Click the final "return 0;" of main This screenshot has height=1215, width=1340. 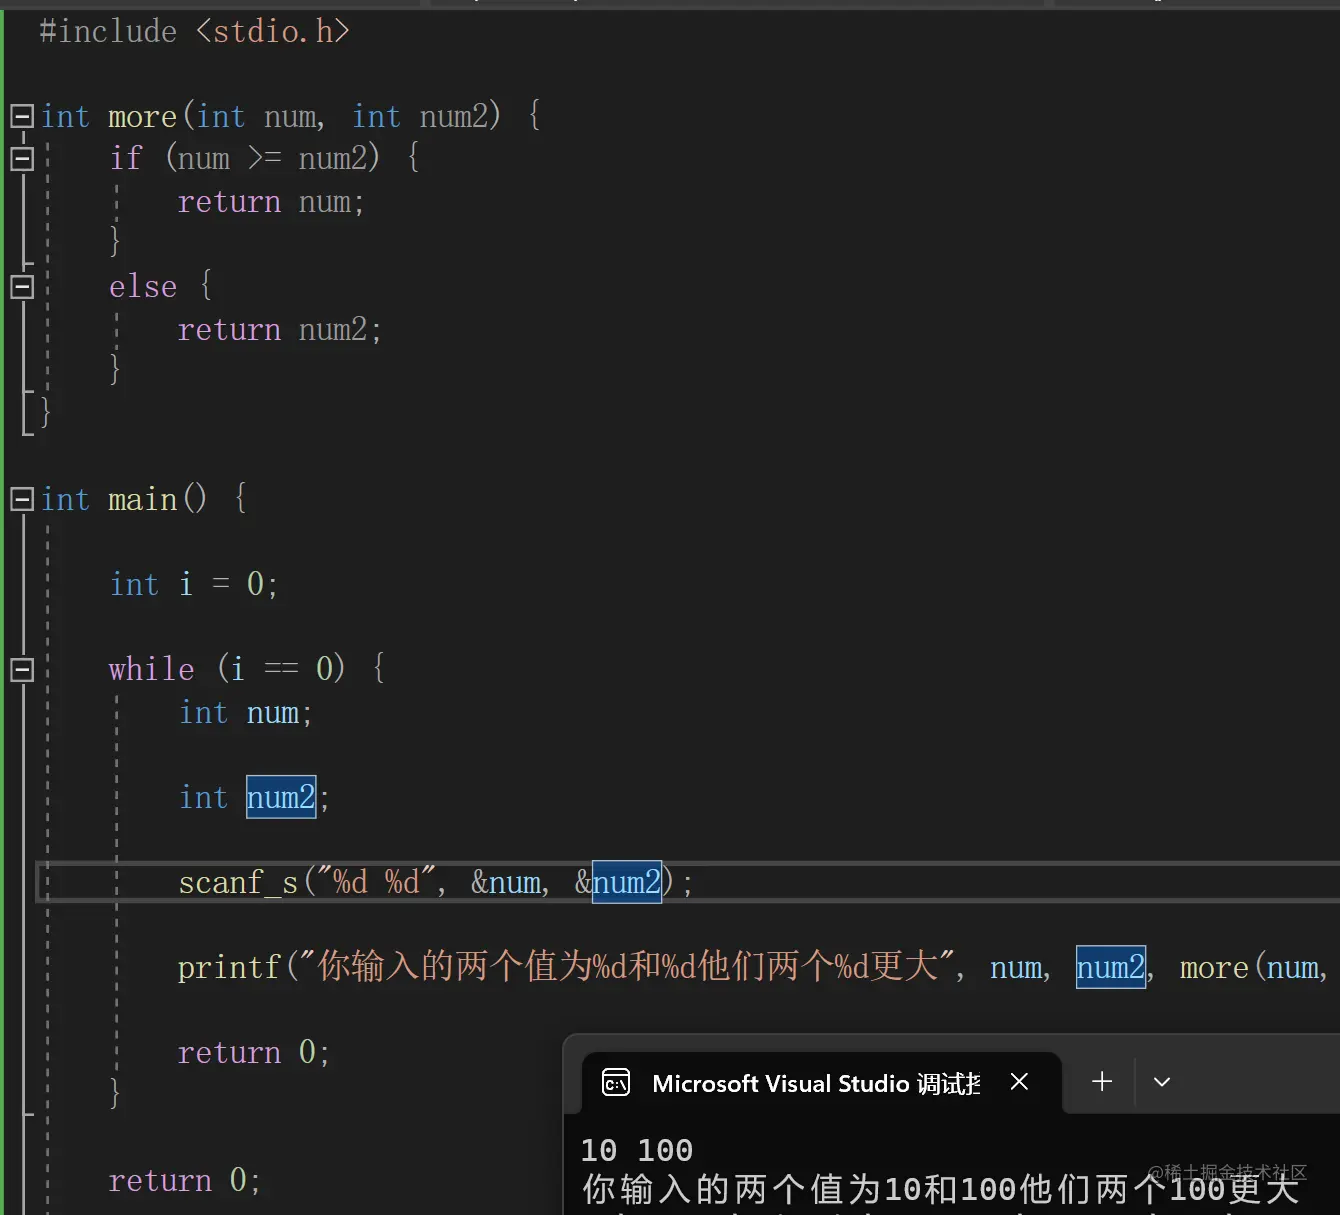coord(185,1180)
